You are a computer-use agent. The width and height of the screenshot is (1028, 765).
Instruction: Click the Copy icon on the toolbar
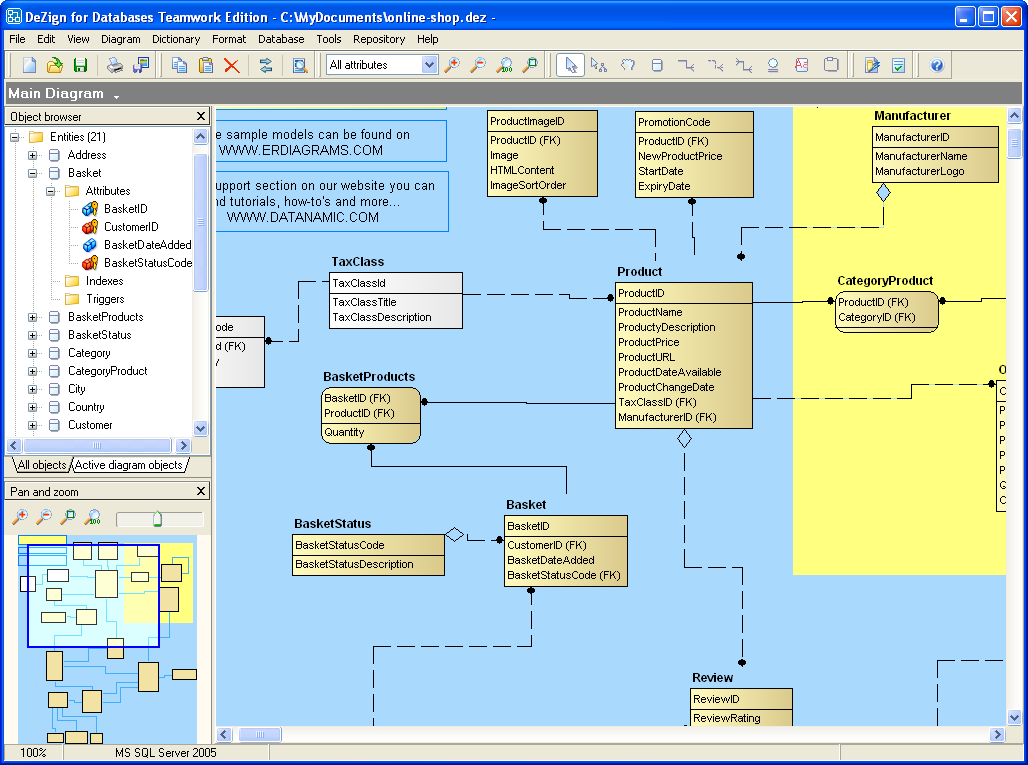tap(180, 65)
